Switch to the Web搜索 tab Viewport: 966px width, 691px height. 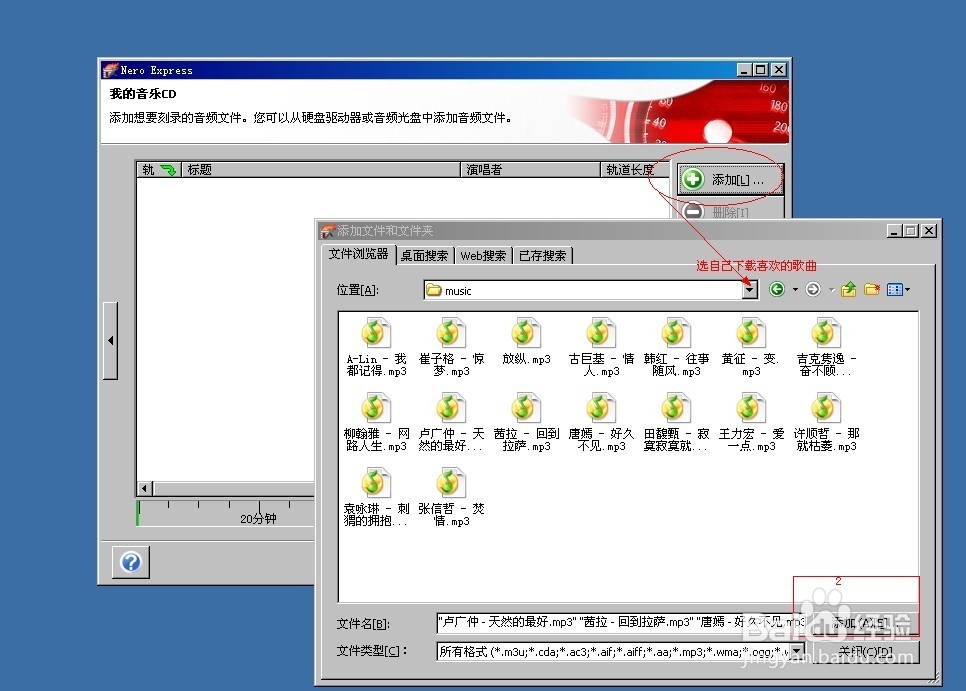pyautogui.click(x=483, y=254)
